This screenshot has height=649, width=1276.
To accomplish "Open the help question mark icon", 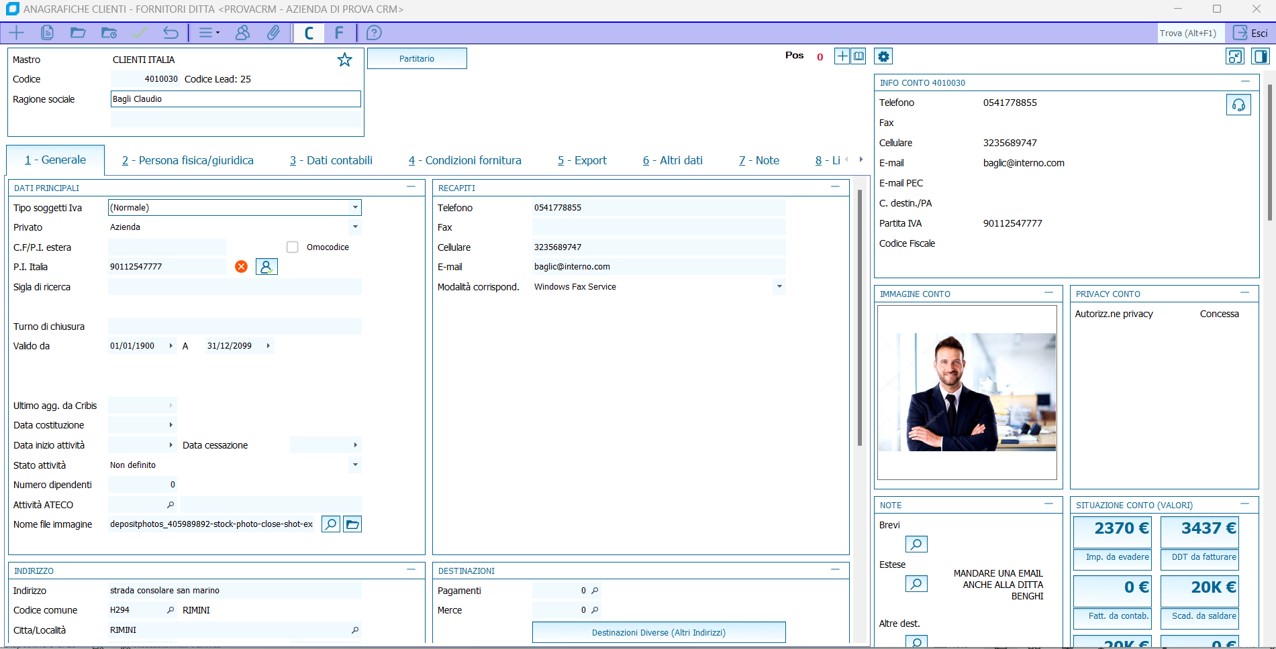I will coord(374,33).
